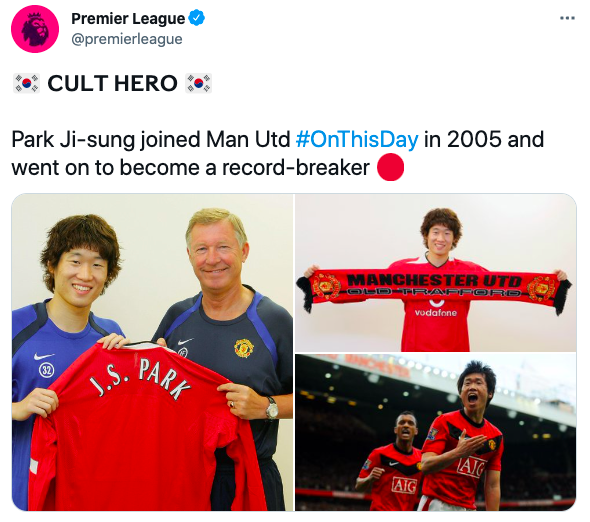Click the blue verified badge icon
Viewport: 590px width, 522px height.
click(196, 18)
